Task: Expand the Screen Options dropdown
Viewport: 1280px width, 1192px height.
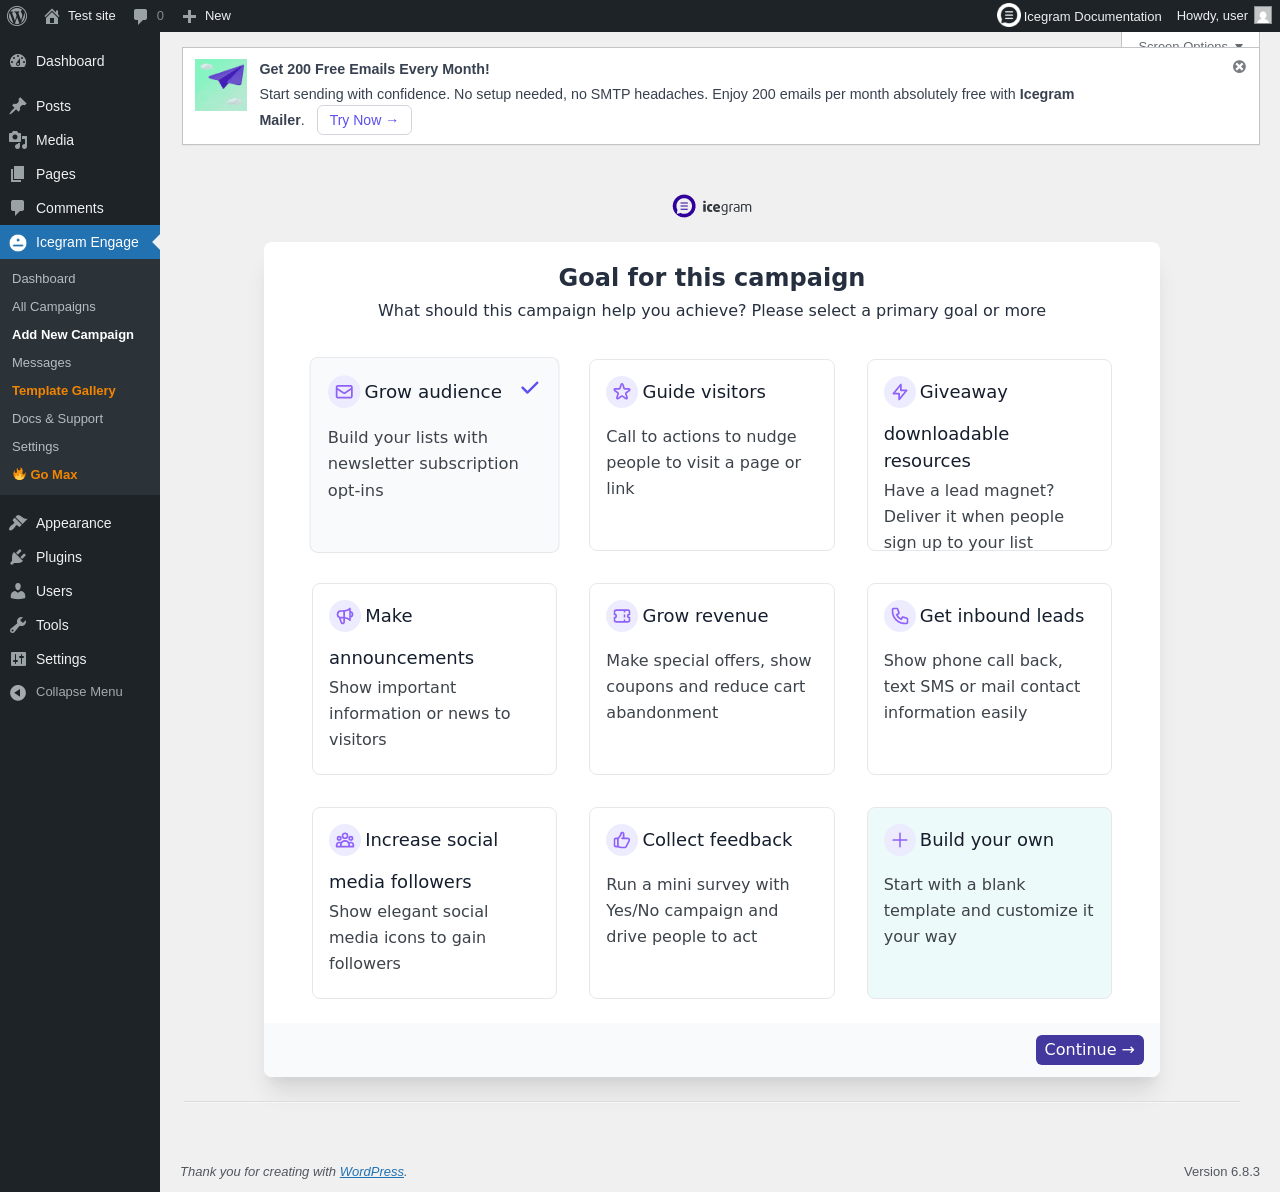Action: (1189, 44)
